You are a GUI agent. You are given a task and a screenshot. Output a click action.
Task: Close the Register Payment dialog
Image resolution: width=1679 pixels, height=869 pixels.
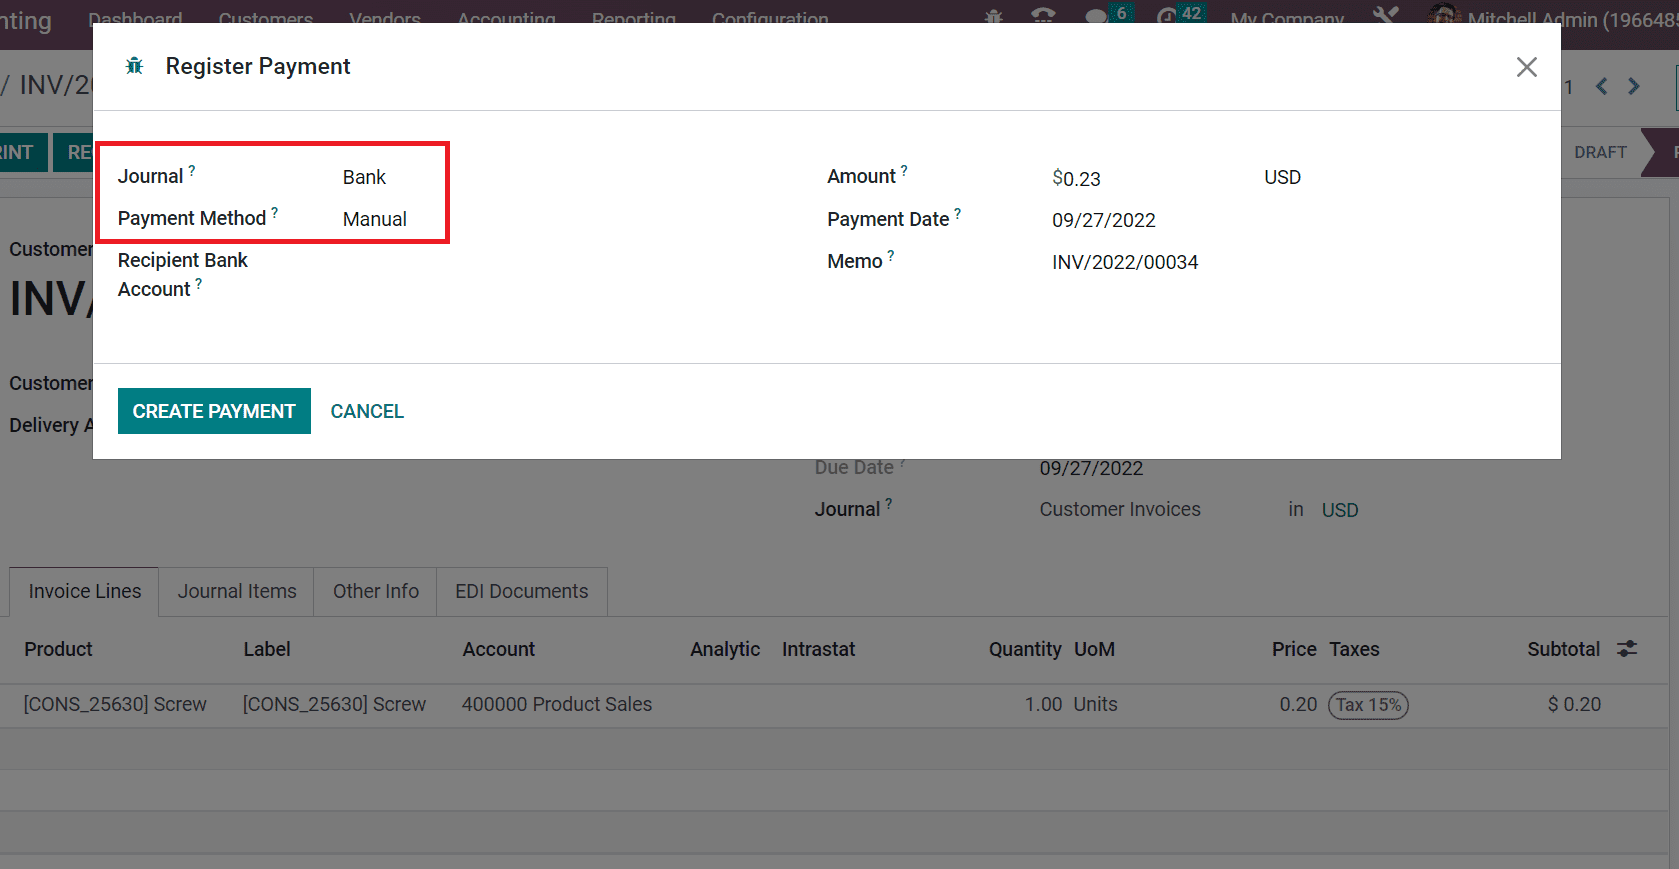pos(1526,67)
